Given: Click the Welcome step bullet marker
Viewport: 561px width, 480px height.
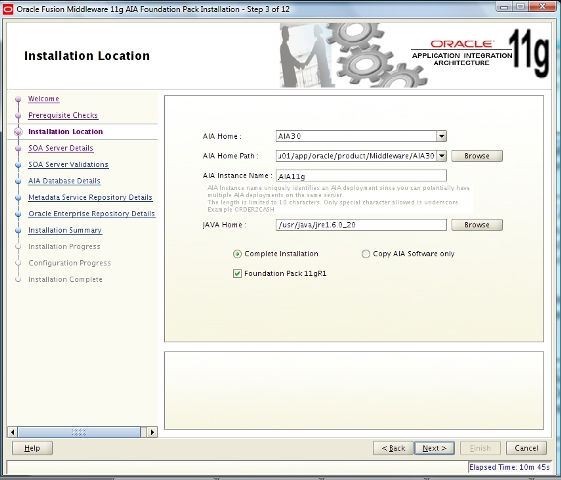Looking at the screenshot, I should [18, 99].
